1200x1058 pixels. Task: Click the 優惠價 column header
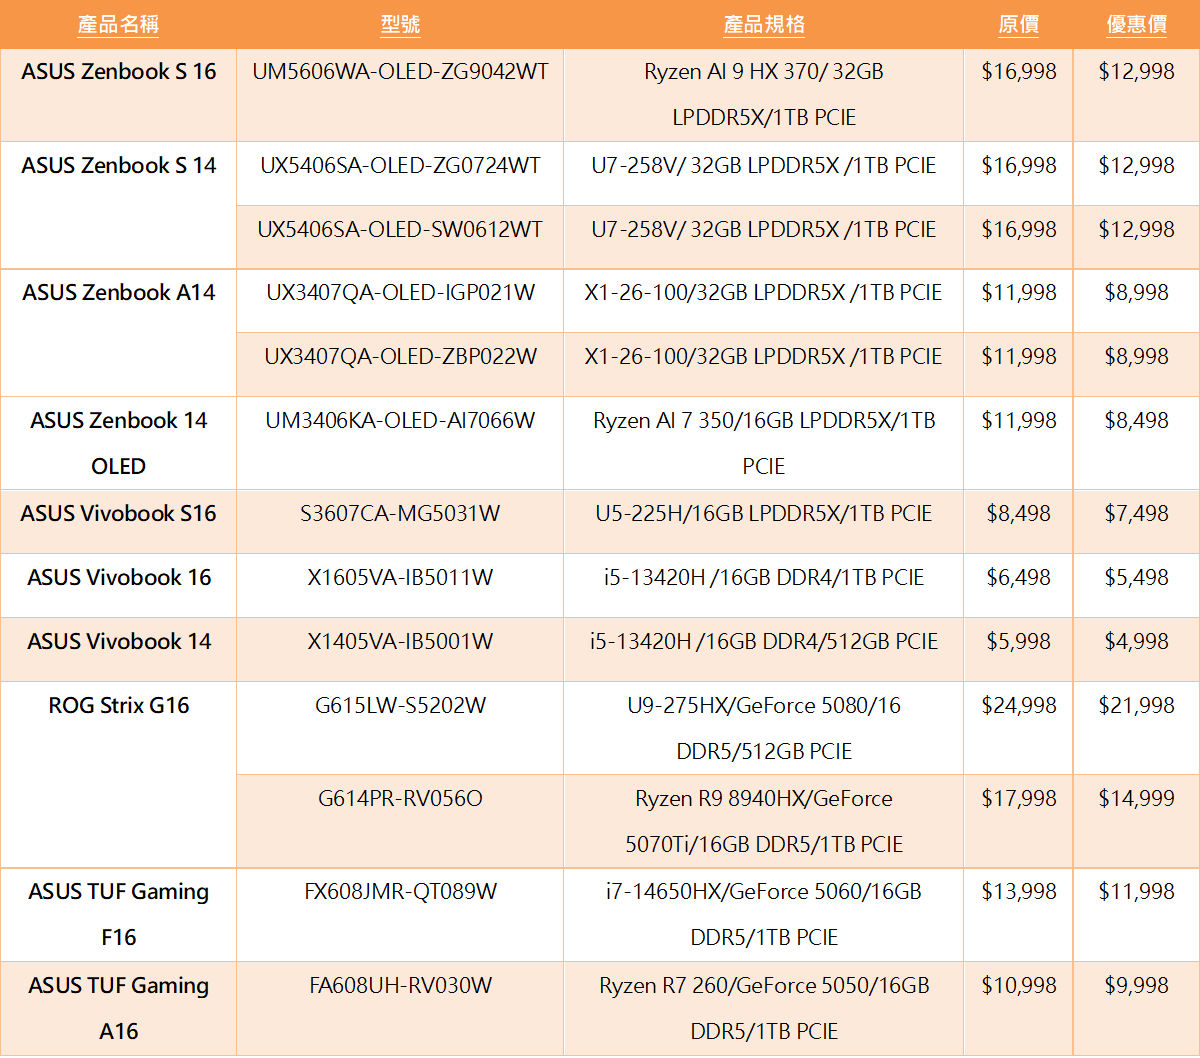coord(1136,25)
